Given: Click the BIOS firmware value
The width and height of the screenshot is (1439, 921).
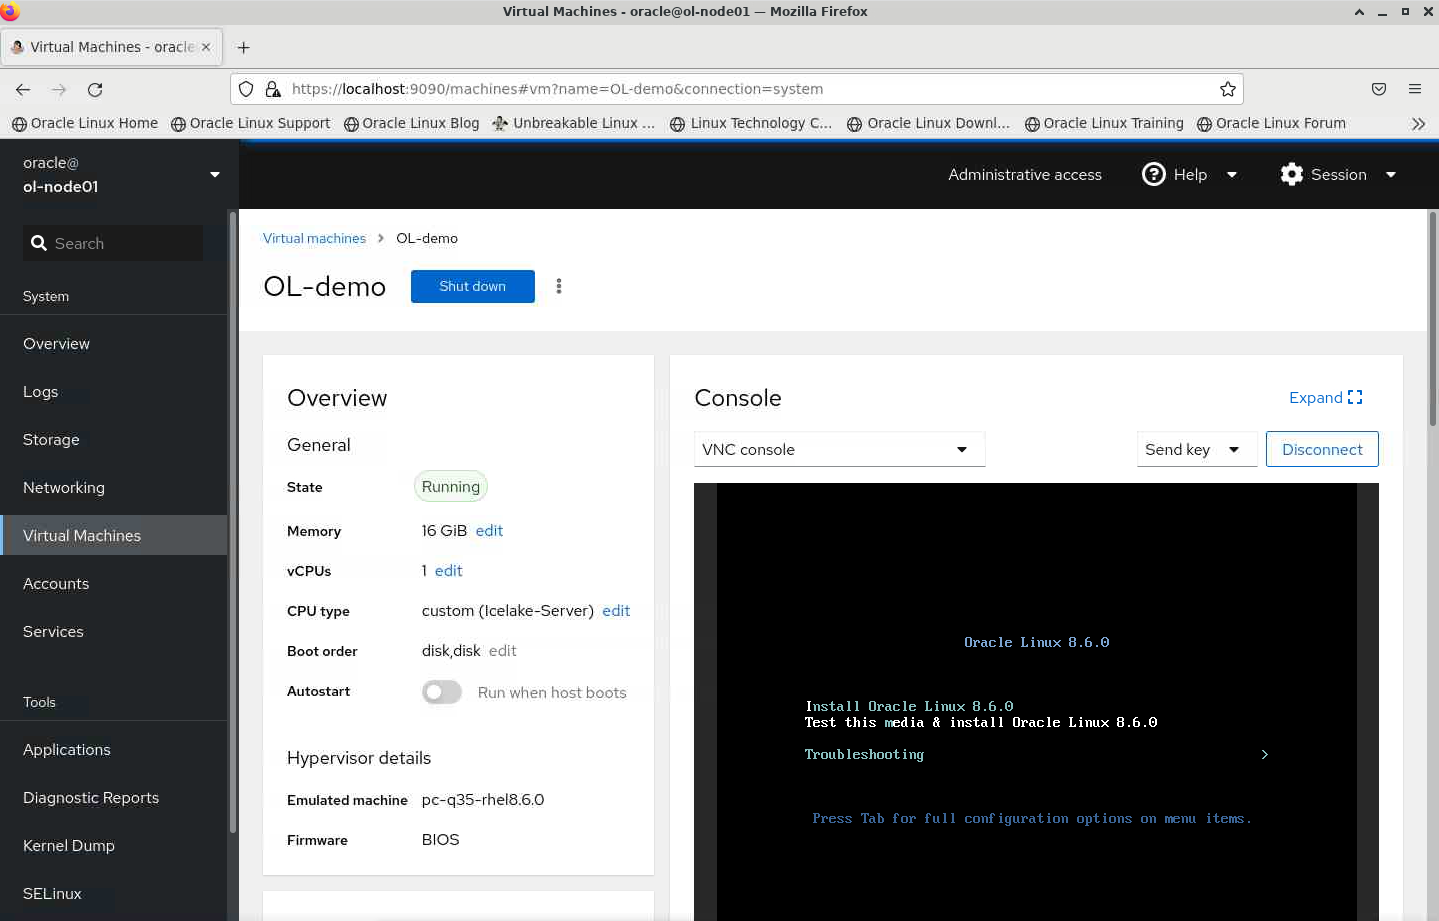Looking at the screenshot, I should (441, 839).
